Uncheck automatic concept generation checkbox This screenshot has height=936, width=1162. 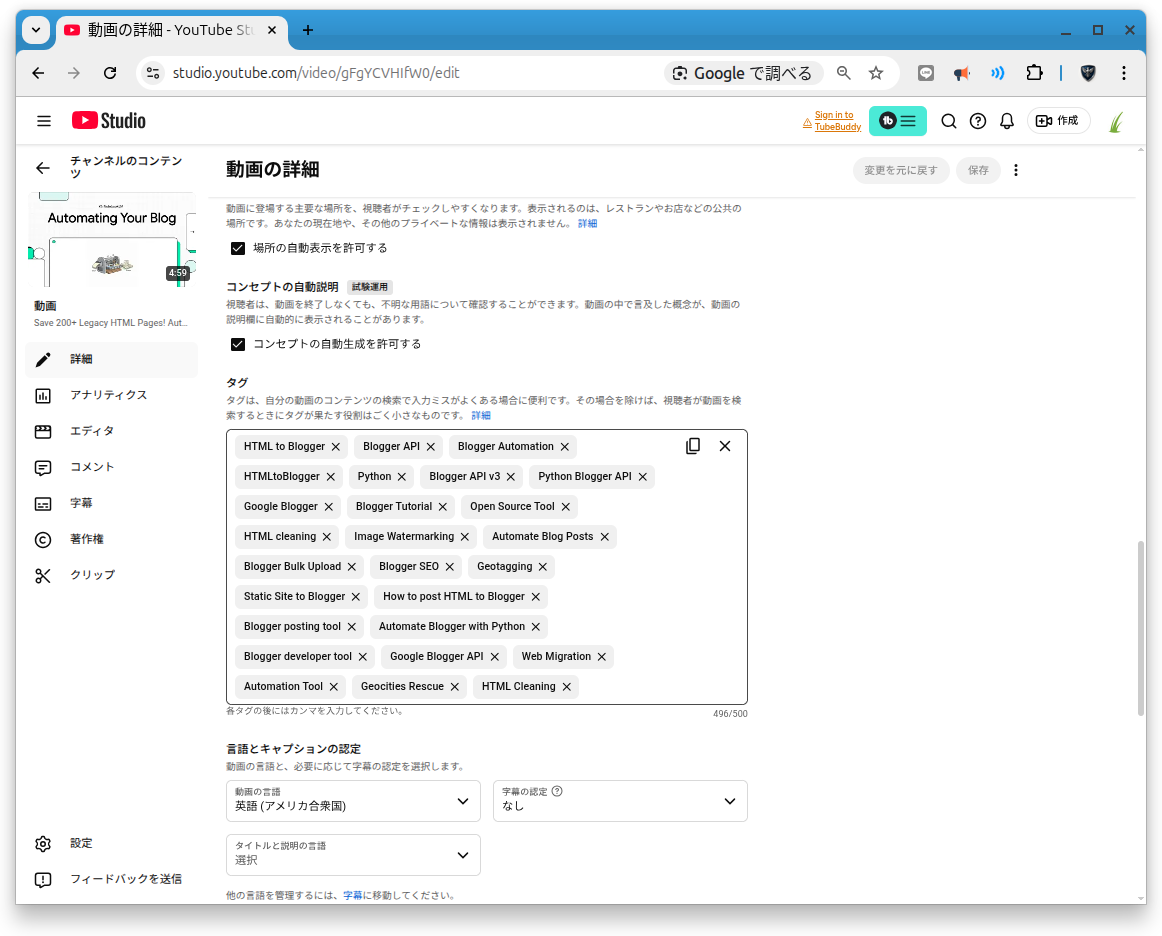pyautogui.click(x=238, y=344)
